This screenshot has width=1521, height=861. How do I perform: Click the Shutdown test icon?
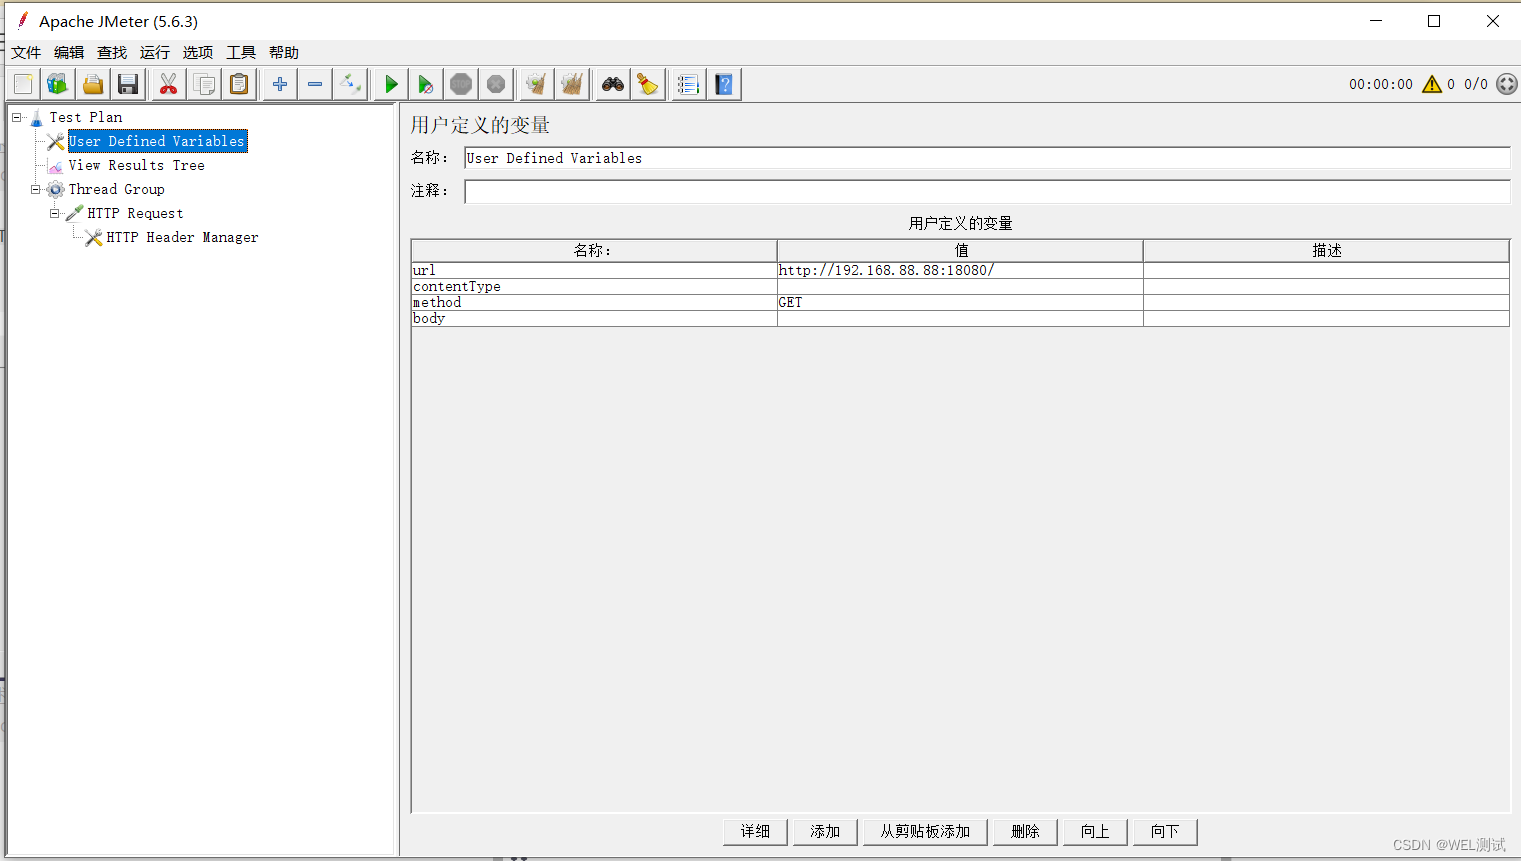[x=496, y=84]
